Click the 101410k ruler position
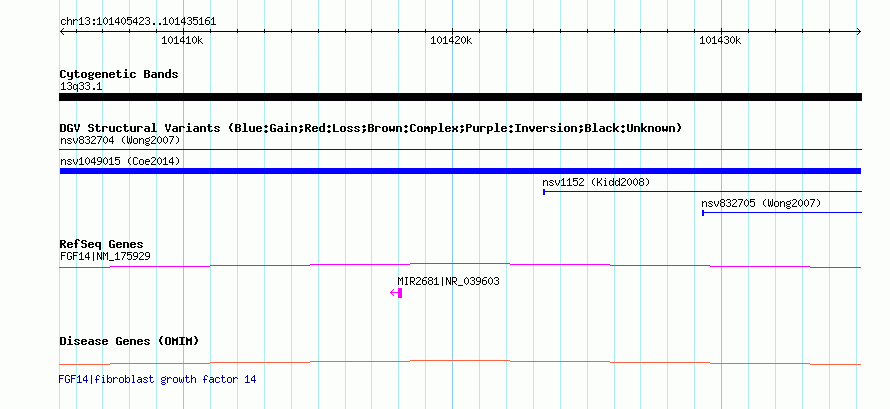The width and height of the screenshot is (890, 409). [x=182, y=41]
